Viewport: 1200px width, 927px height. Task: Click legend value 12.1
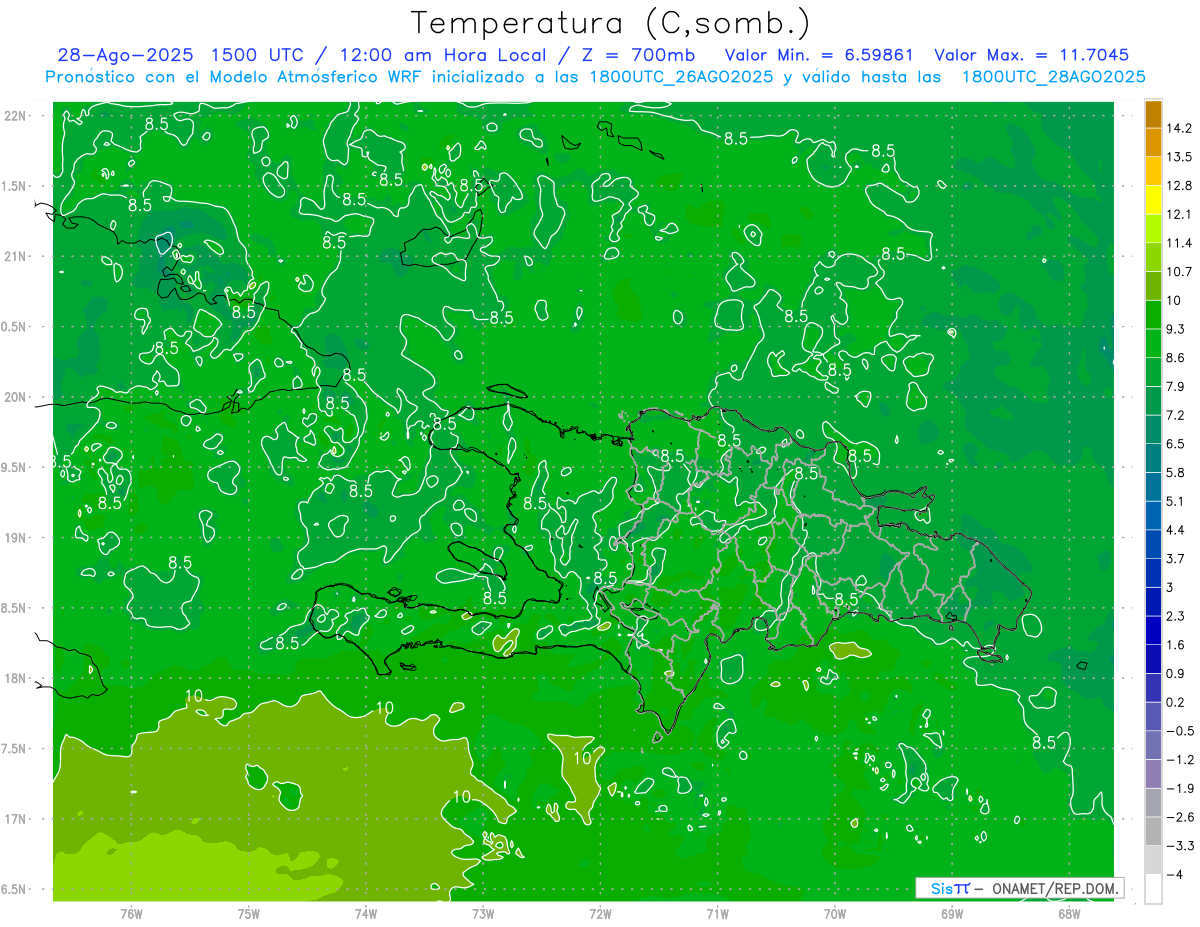[x=1179, y=215]
